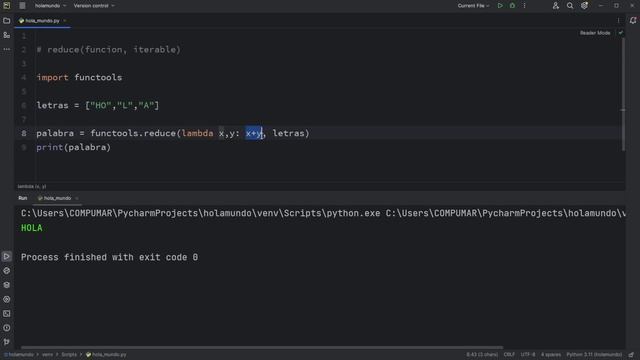
Task: Click the read-only lock icon in status bar
Action: coord(631,355)
